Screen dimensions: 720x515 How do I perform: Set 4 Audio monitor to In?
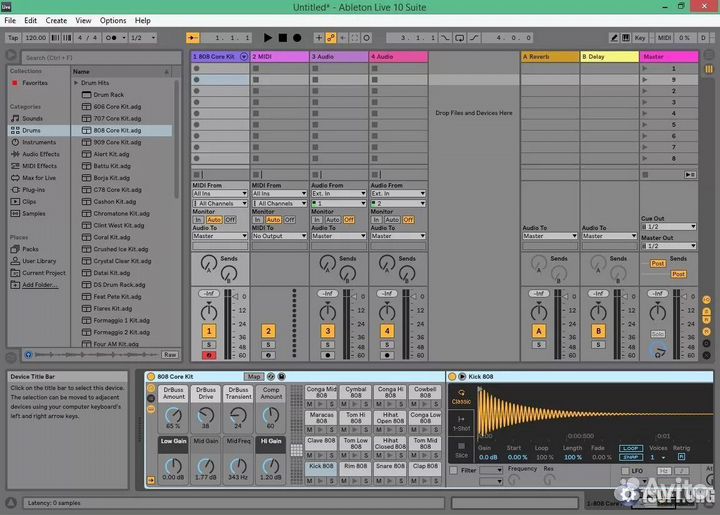point(376,220)
